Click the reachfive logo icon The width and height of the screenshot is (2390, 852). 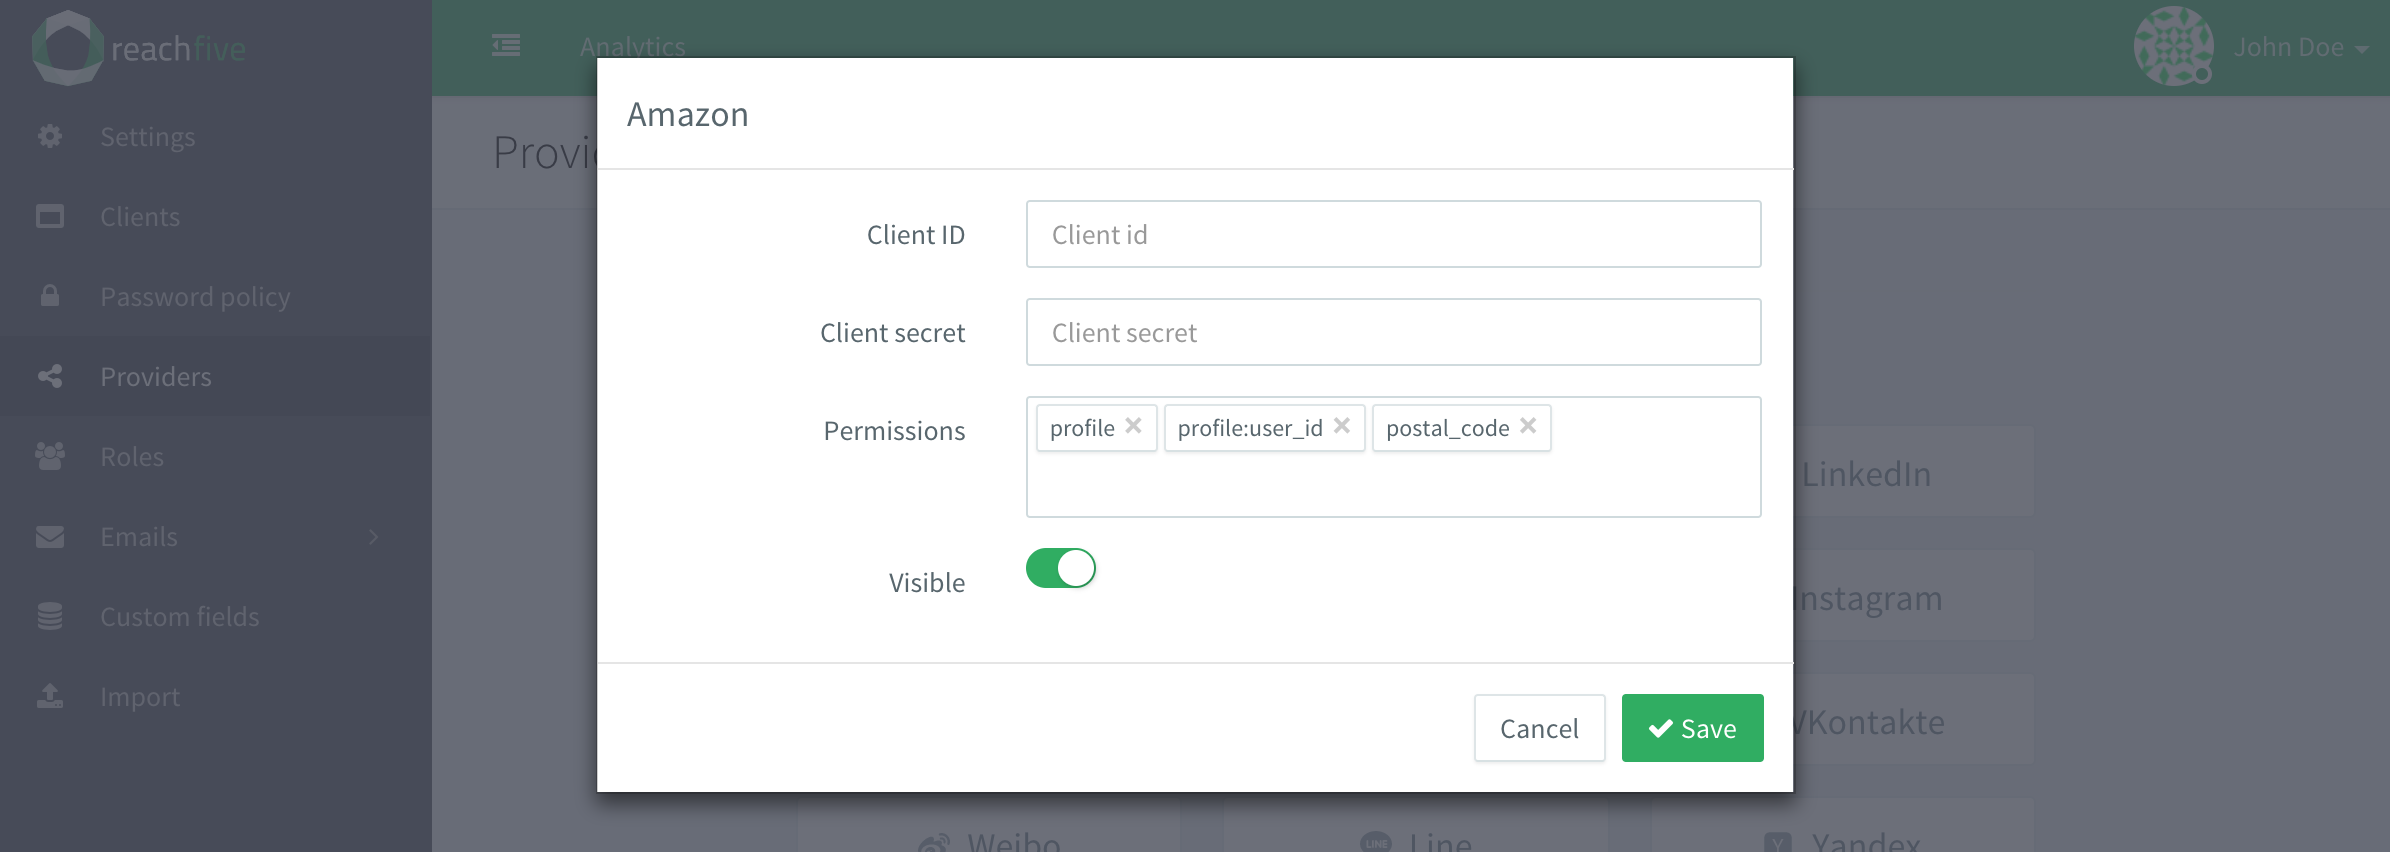click(x=67, y=48)
